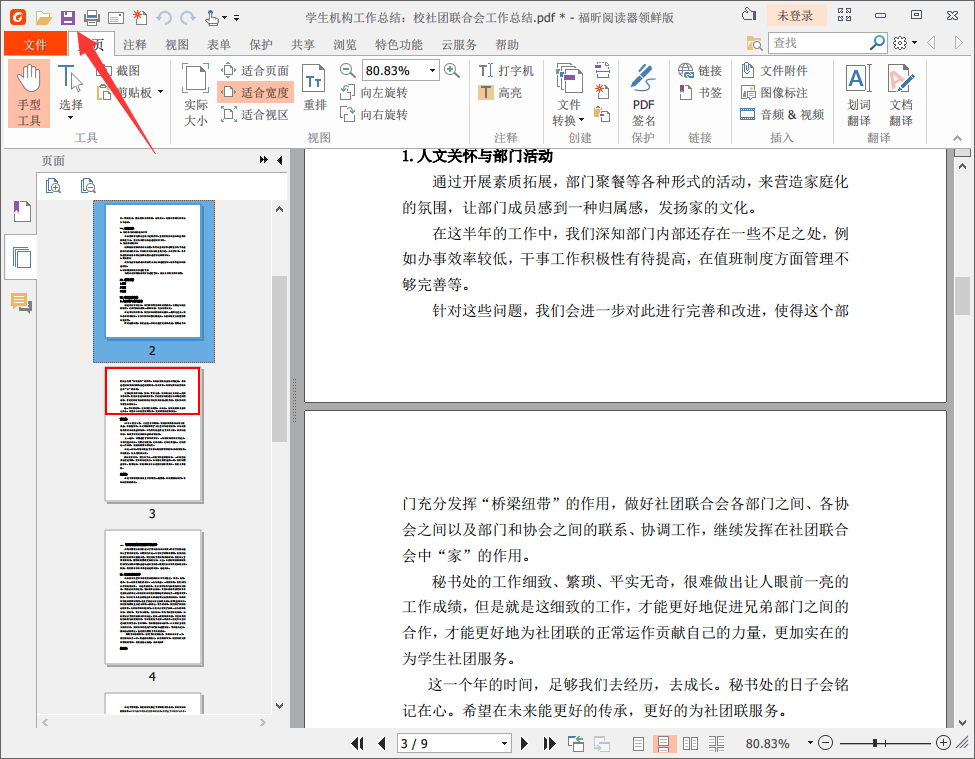Click the 未登录 login button
Viewport: 975px width, 759px height.
797,16
